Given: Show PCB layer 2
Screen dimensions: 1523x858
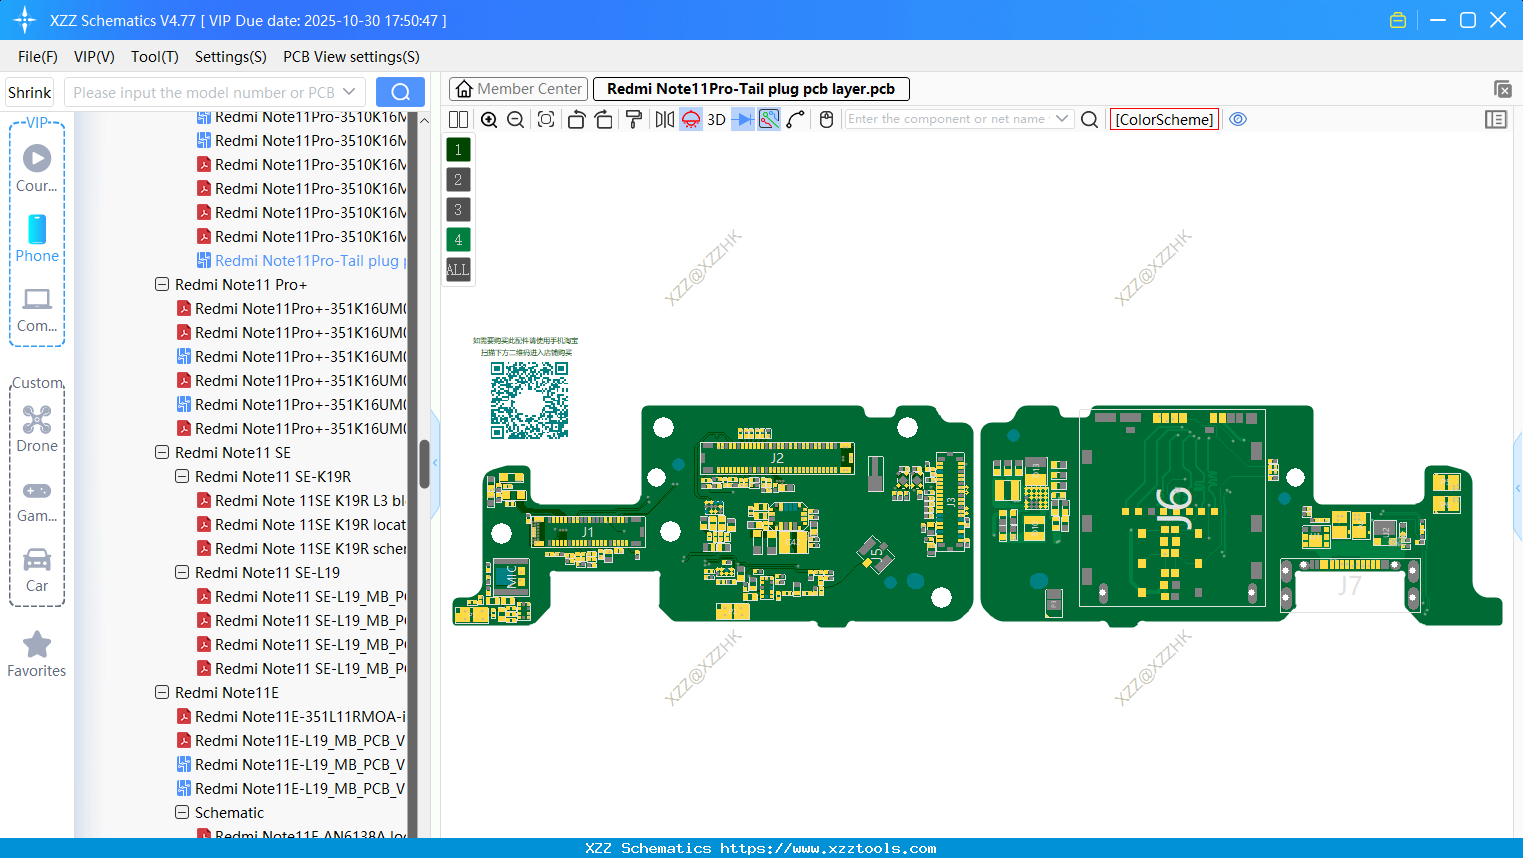Looking at the screenshot, I should pyautogui.click(x=458, y=180).
